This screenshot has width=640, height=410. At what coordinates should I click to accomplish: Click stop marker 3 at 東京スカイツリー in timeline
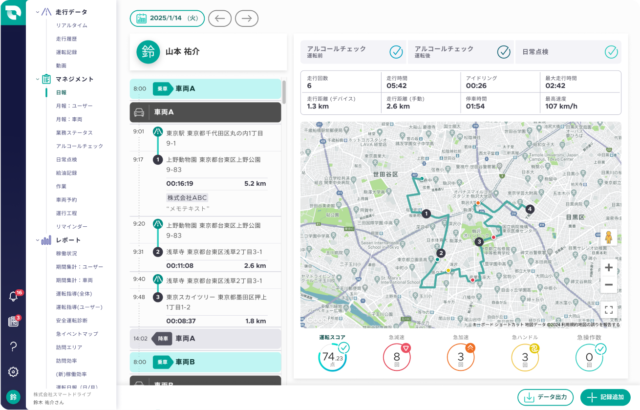tap(158, 297)
